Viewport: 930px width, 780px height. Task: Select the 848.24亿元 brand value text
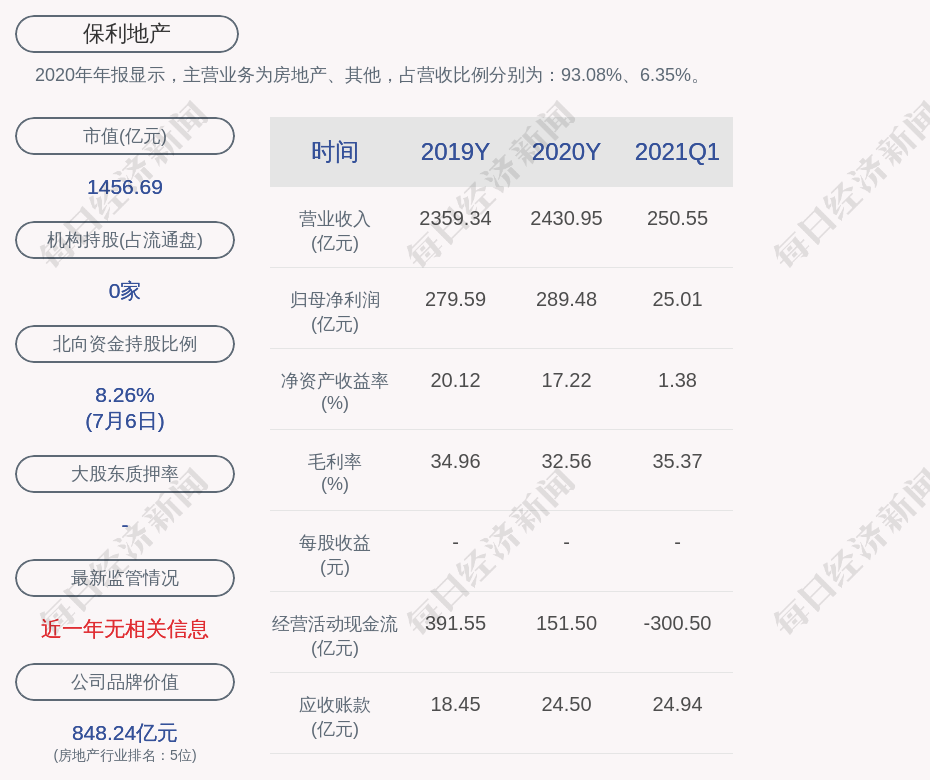pyautogui.click(x=125, y=733)
